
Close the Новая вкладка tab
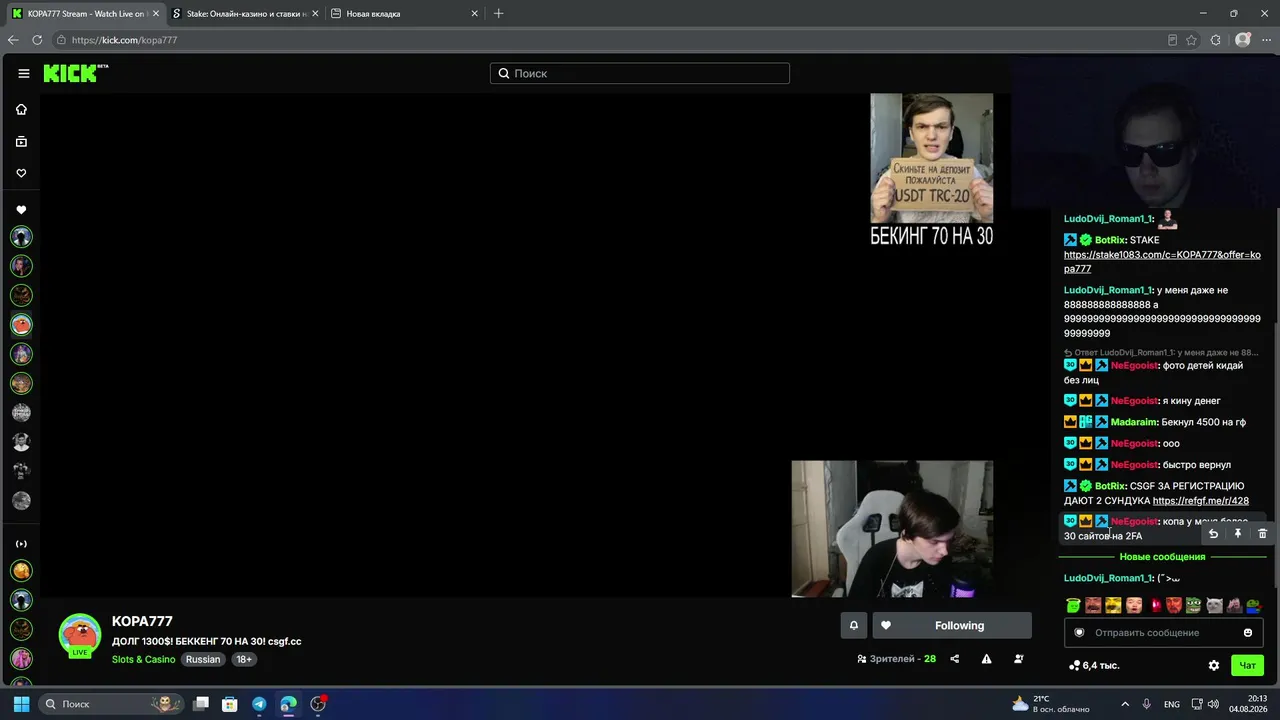tap(474, 14)
